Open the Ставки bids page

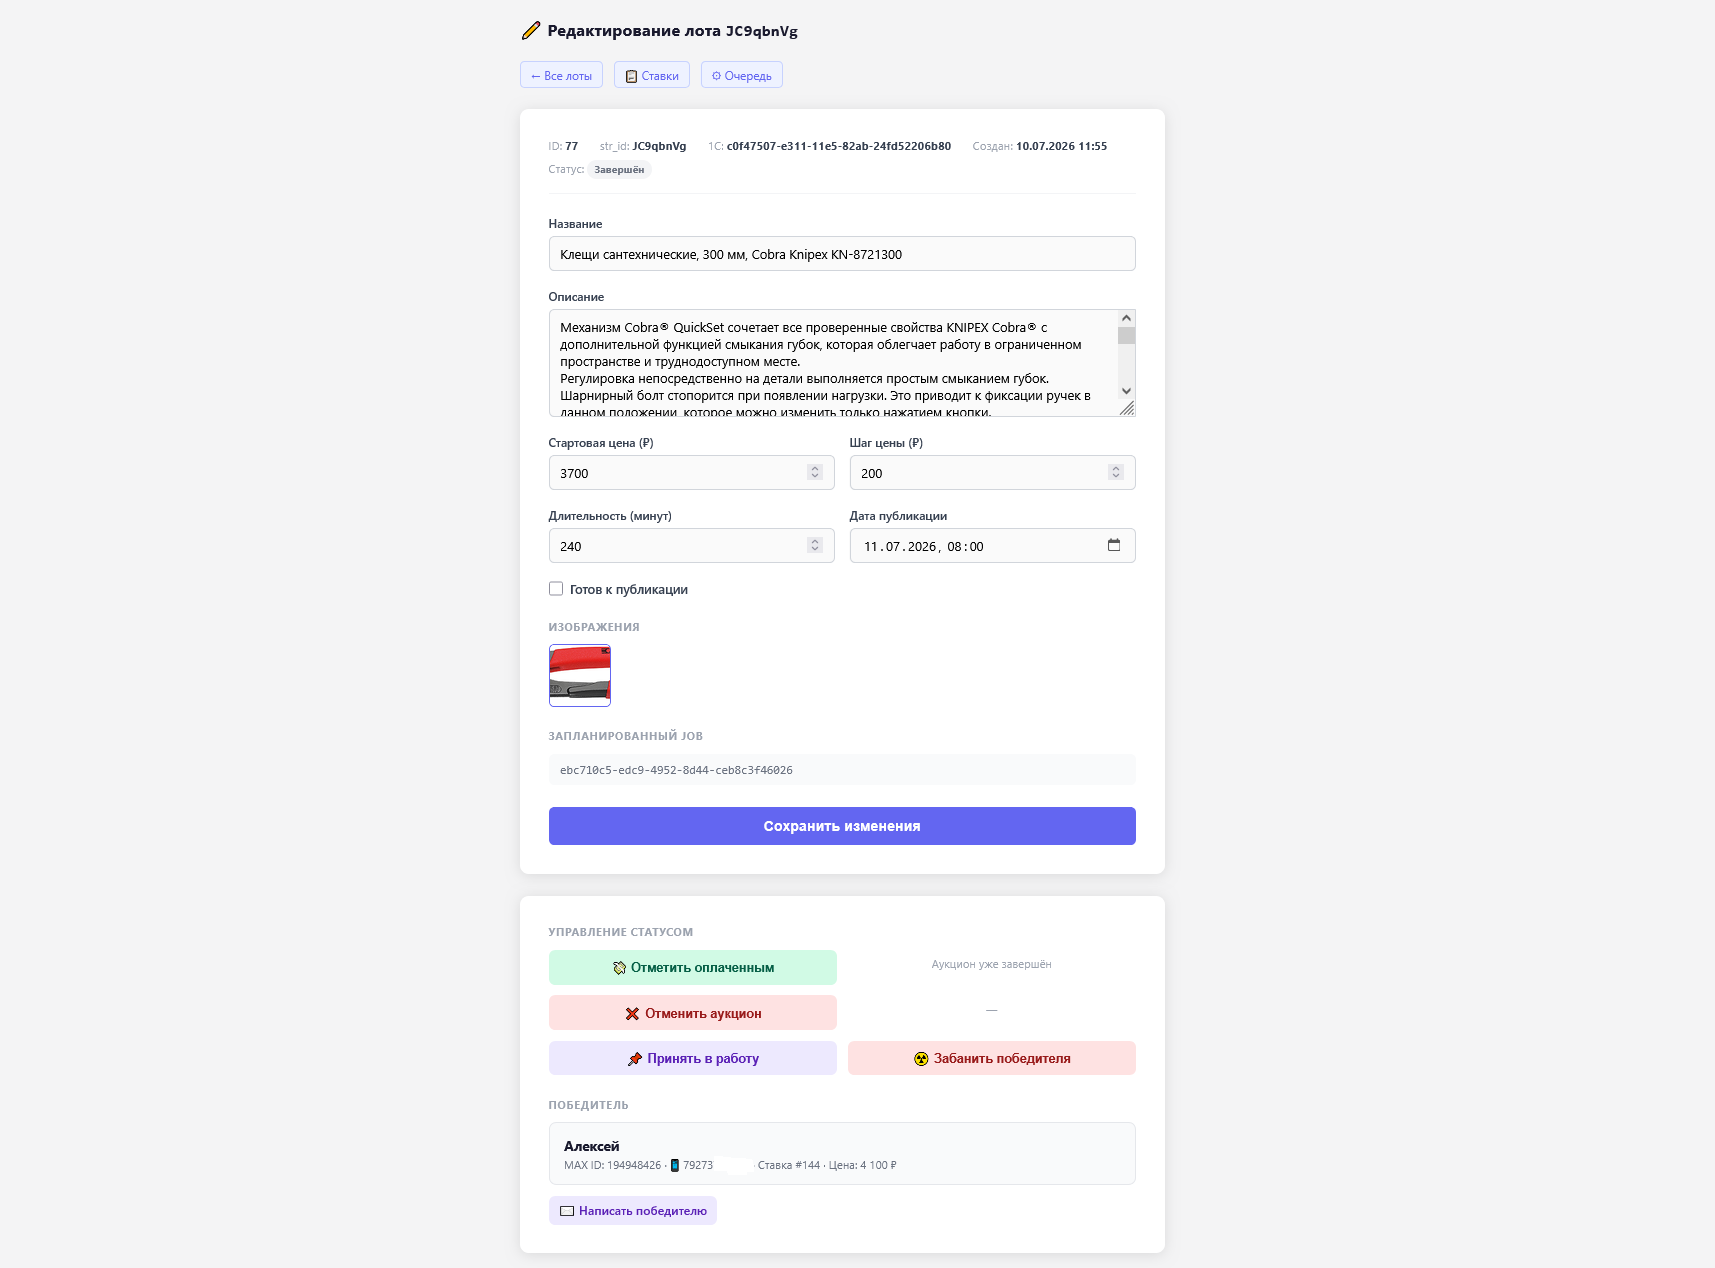pos(652,75)
